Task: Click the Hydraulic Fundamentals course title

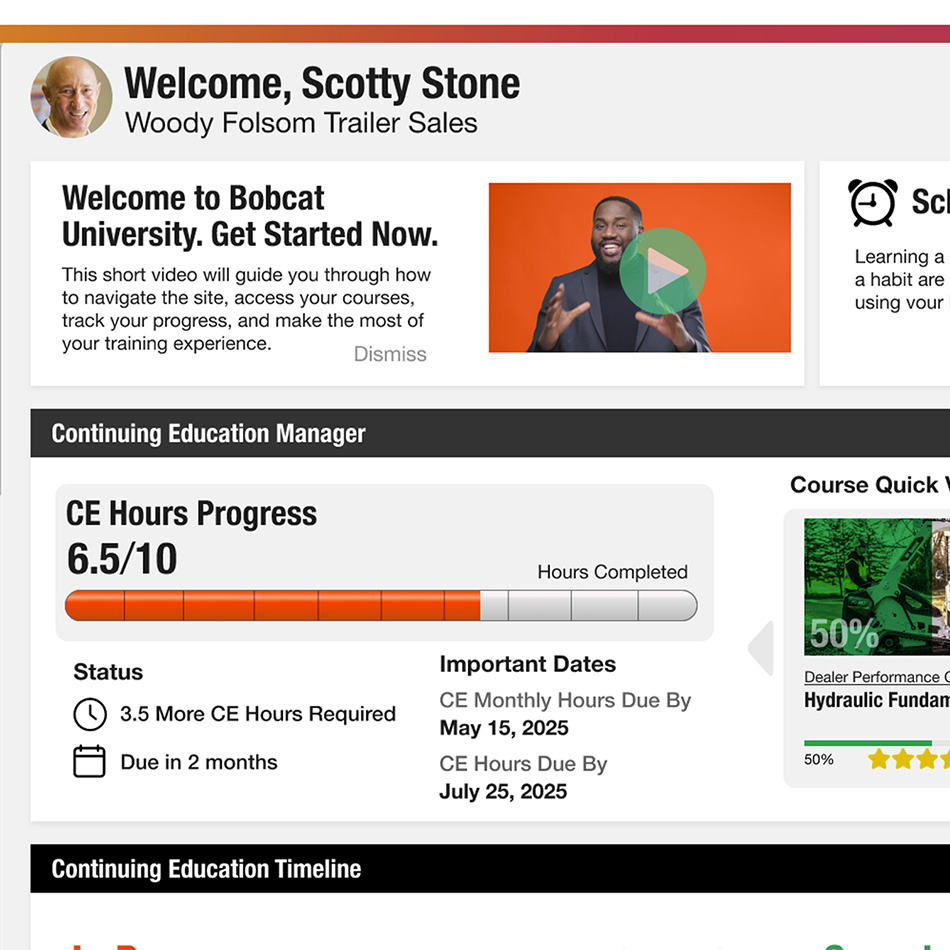Action: tap(876, 700)
